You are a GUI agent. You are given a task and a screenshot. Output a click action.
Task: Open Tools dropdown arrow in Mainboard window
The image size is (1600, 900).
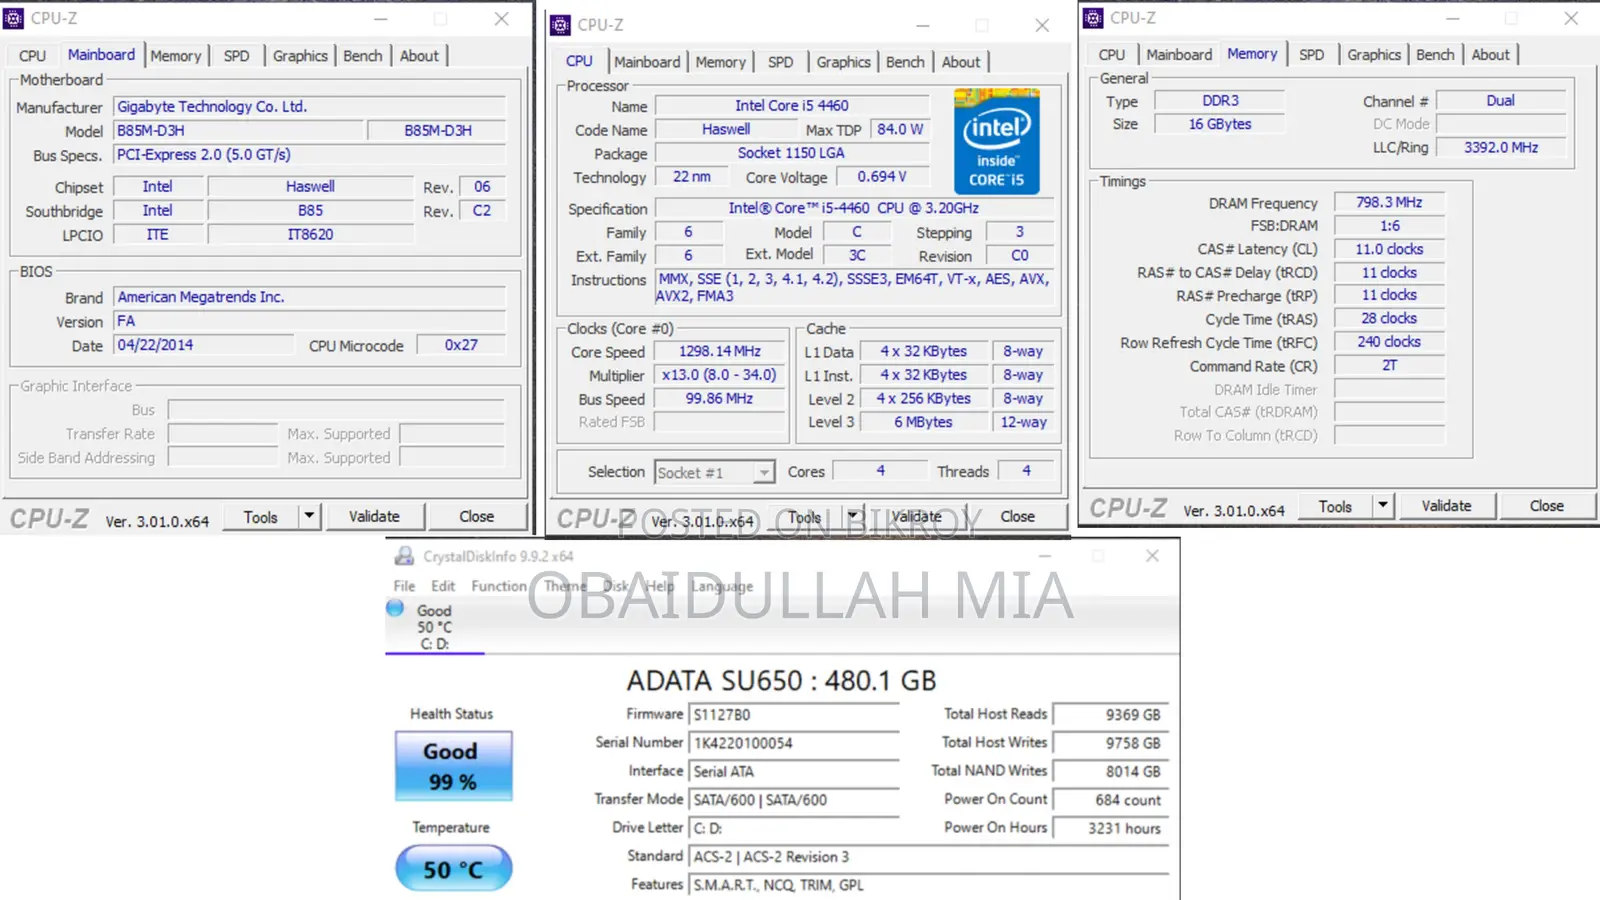point(309,516)
